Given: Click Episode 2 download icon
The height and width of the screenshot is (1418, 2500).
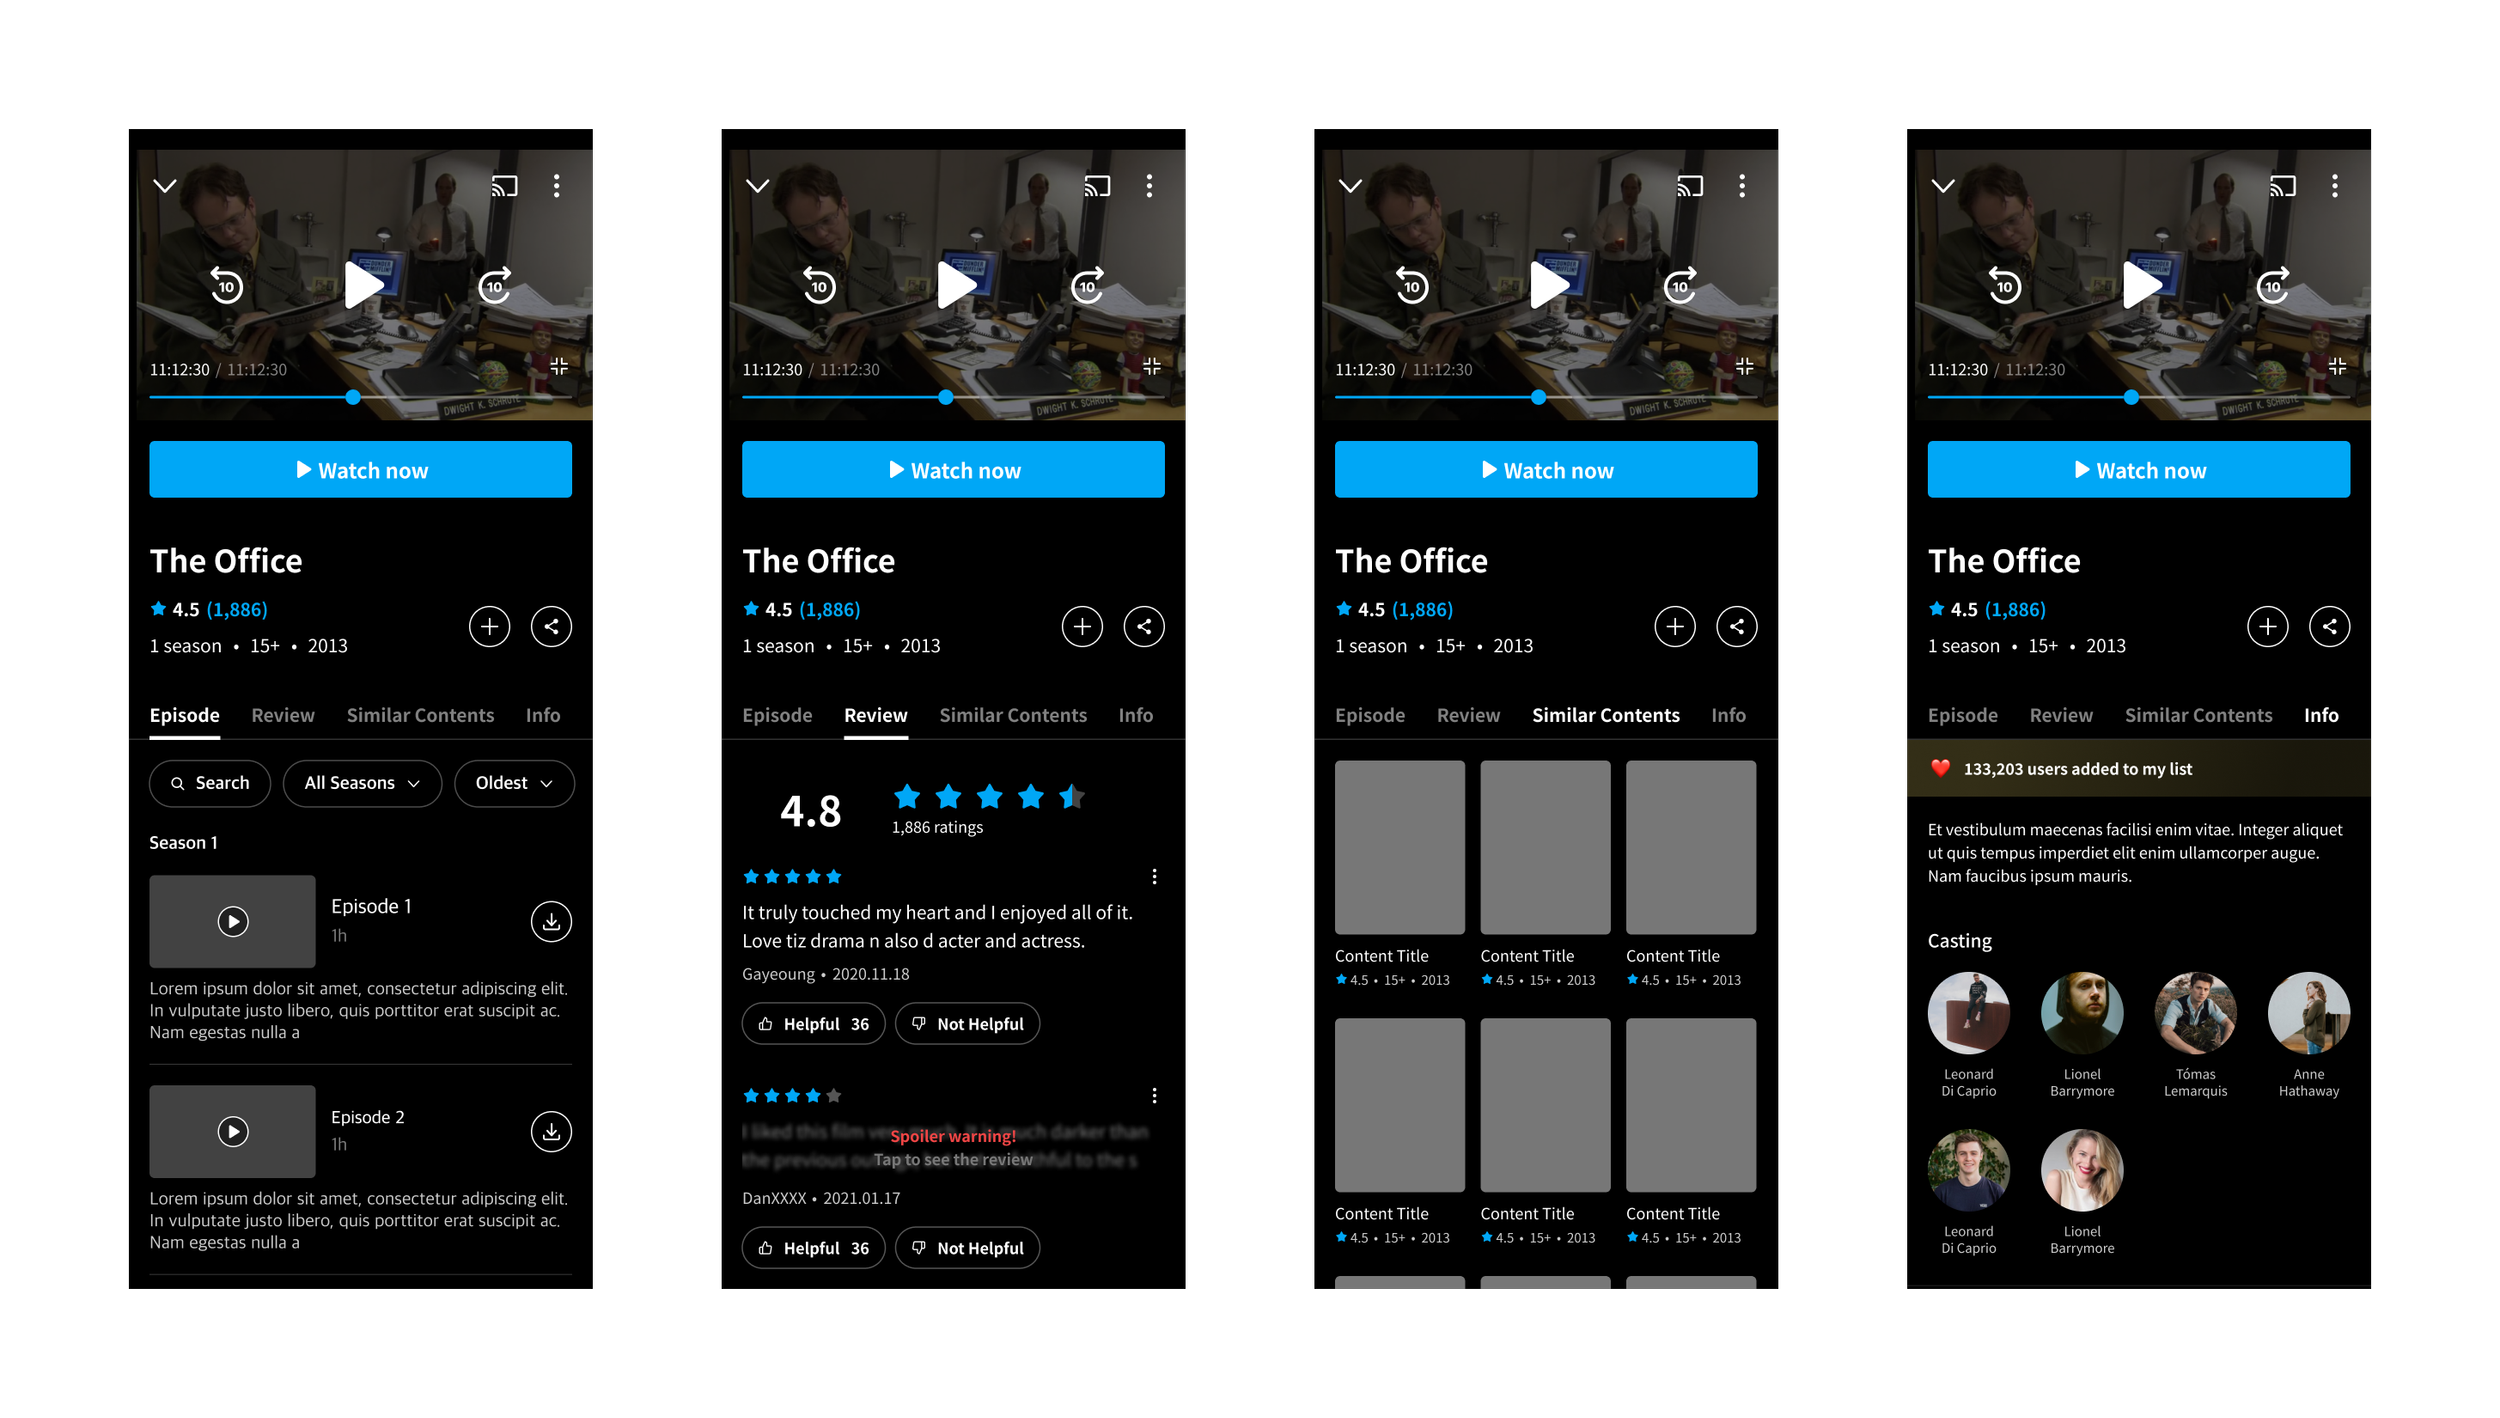Looking at the screenshot, I should pos(551,1131).
